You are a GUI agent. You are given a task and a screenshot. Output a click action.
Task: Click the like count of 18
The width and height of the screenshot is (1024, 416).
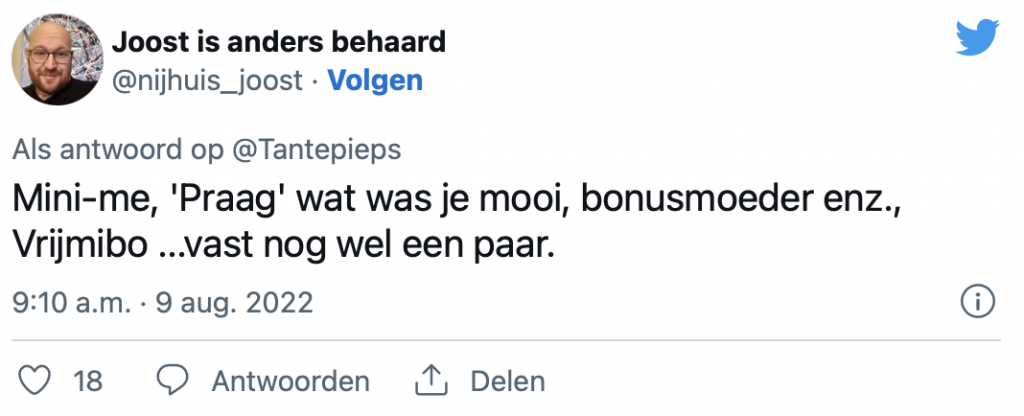point(88,381)
